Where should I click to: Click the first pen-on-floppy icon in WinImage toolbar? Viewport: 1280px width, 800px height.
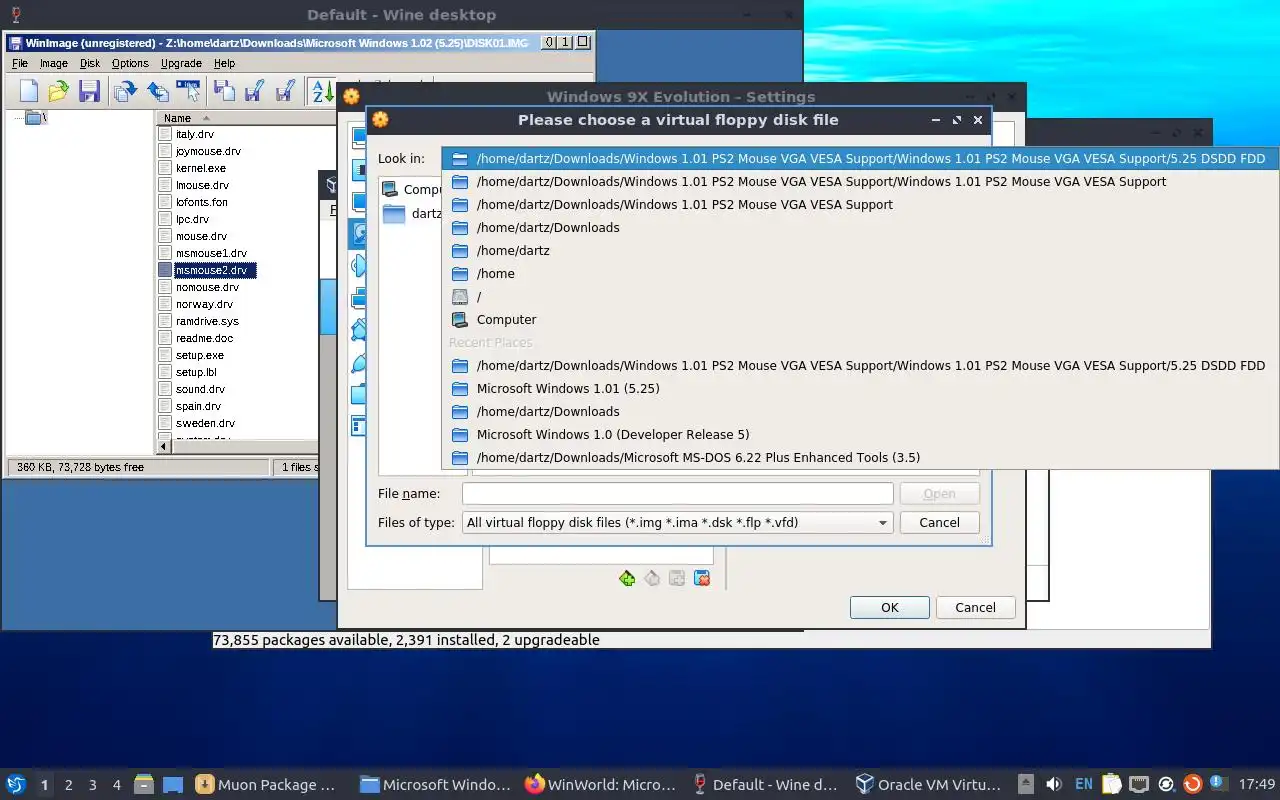pyautogui.click(x=254, y=92)
